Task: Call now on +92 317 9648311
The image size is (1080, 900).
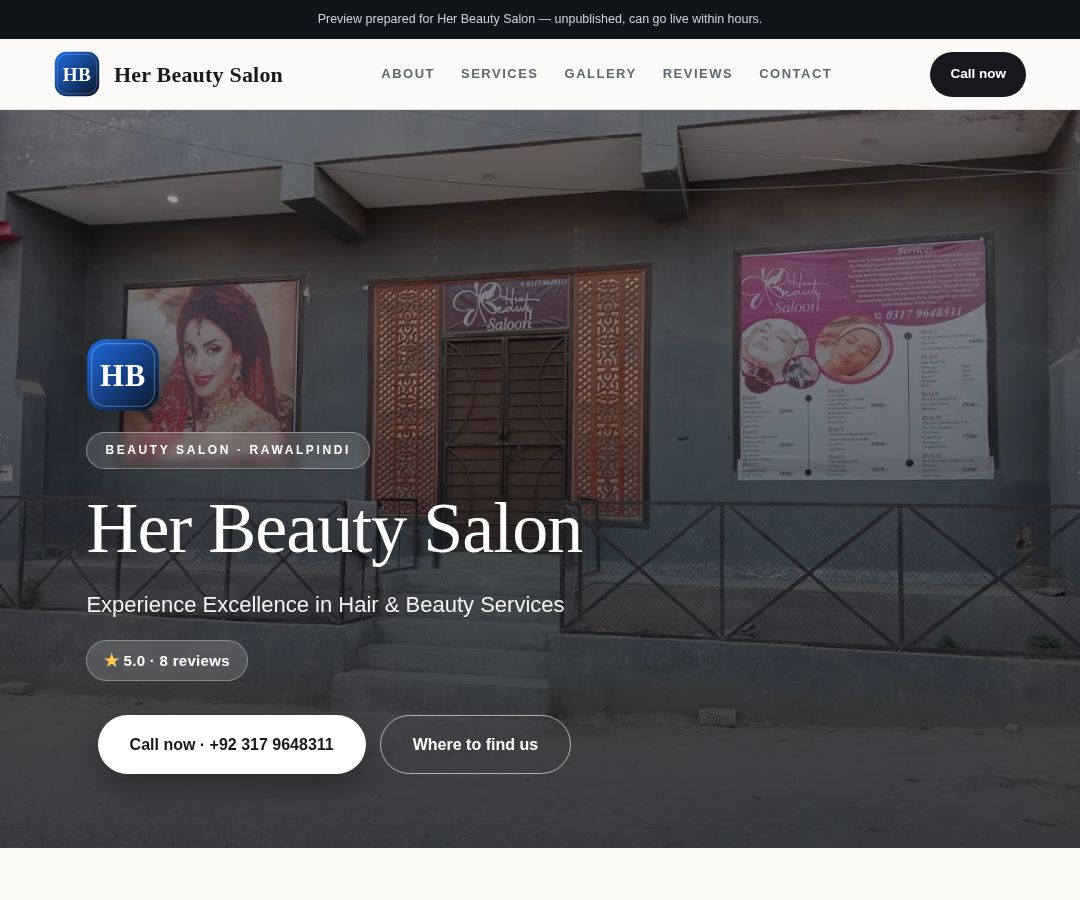Action: (x=231, y=744)
